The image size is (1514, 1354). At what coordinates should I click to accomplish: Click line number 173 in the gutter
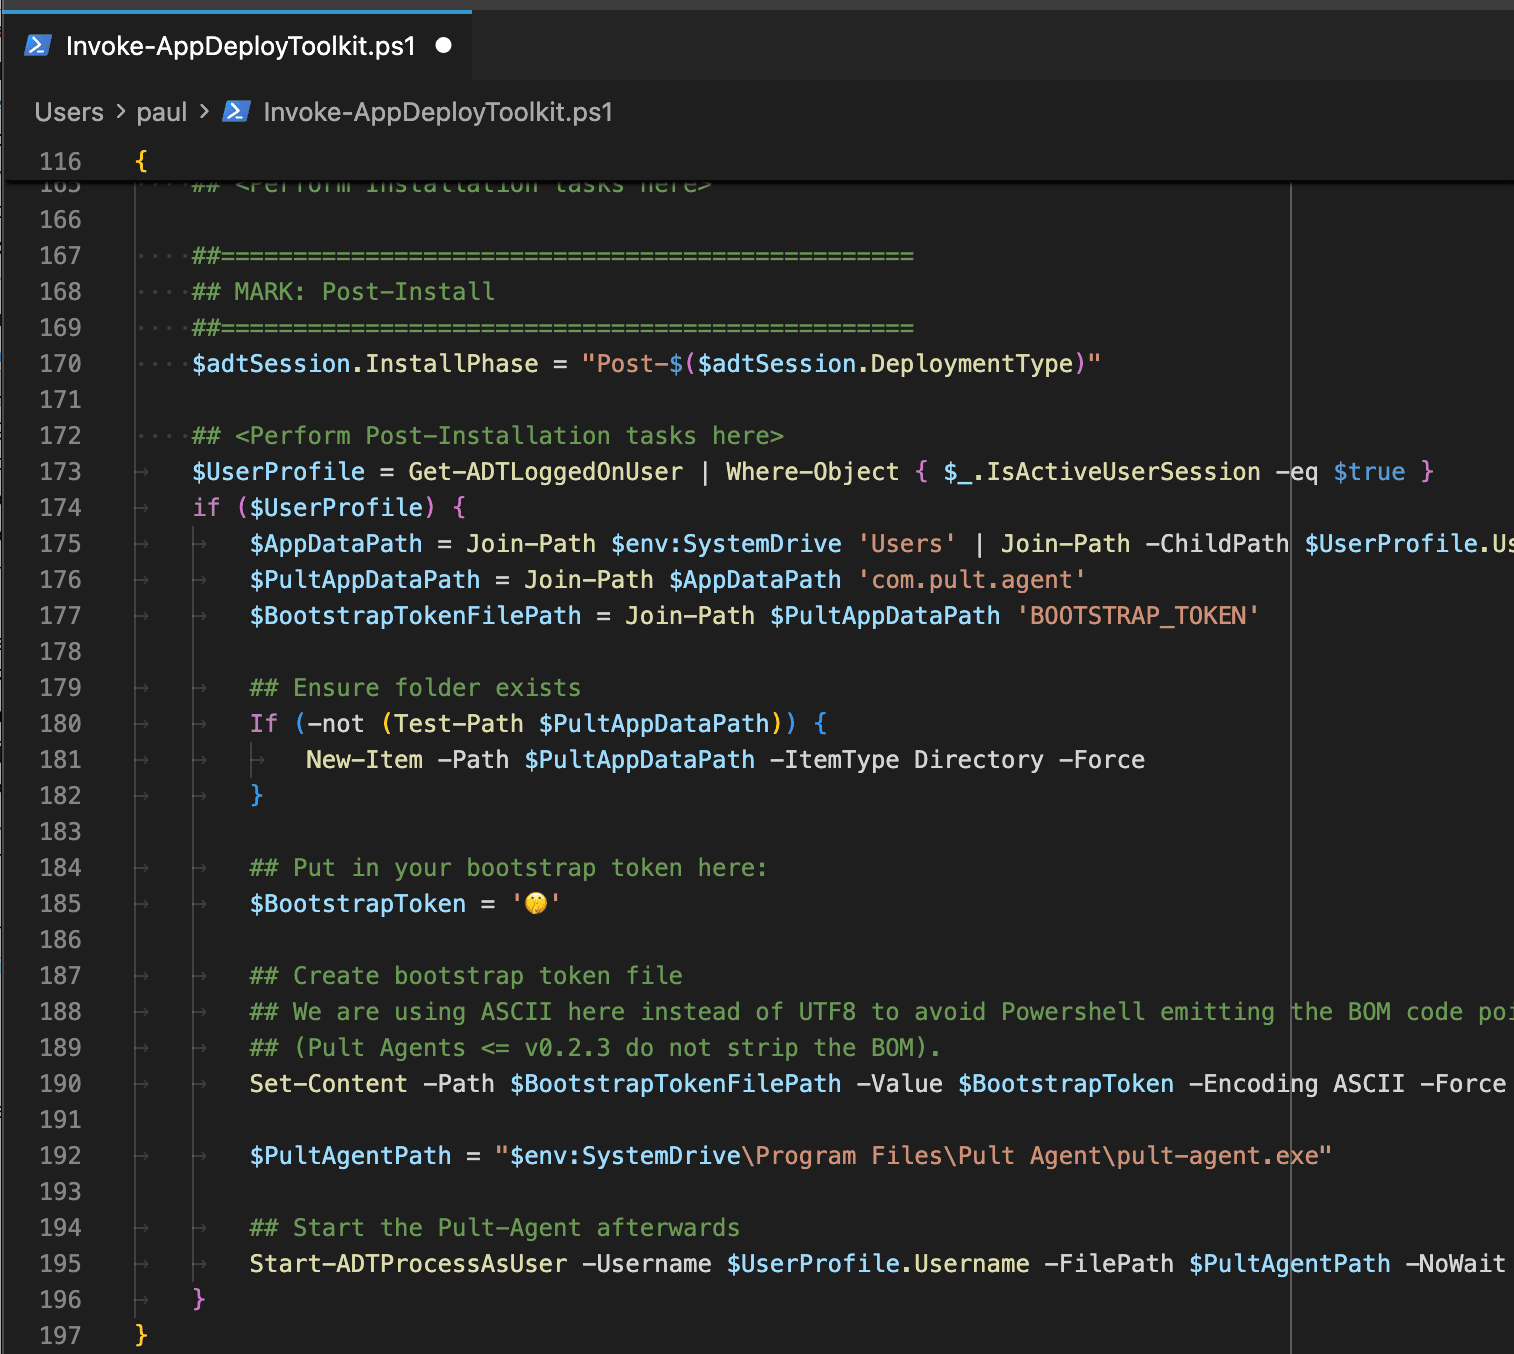[x=60, y=472]
